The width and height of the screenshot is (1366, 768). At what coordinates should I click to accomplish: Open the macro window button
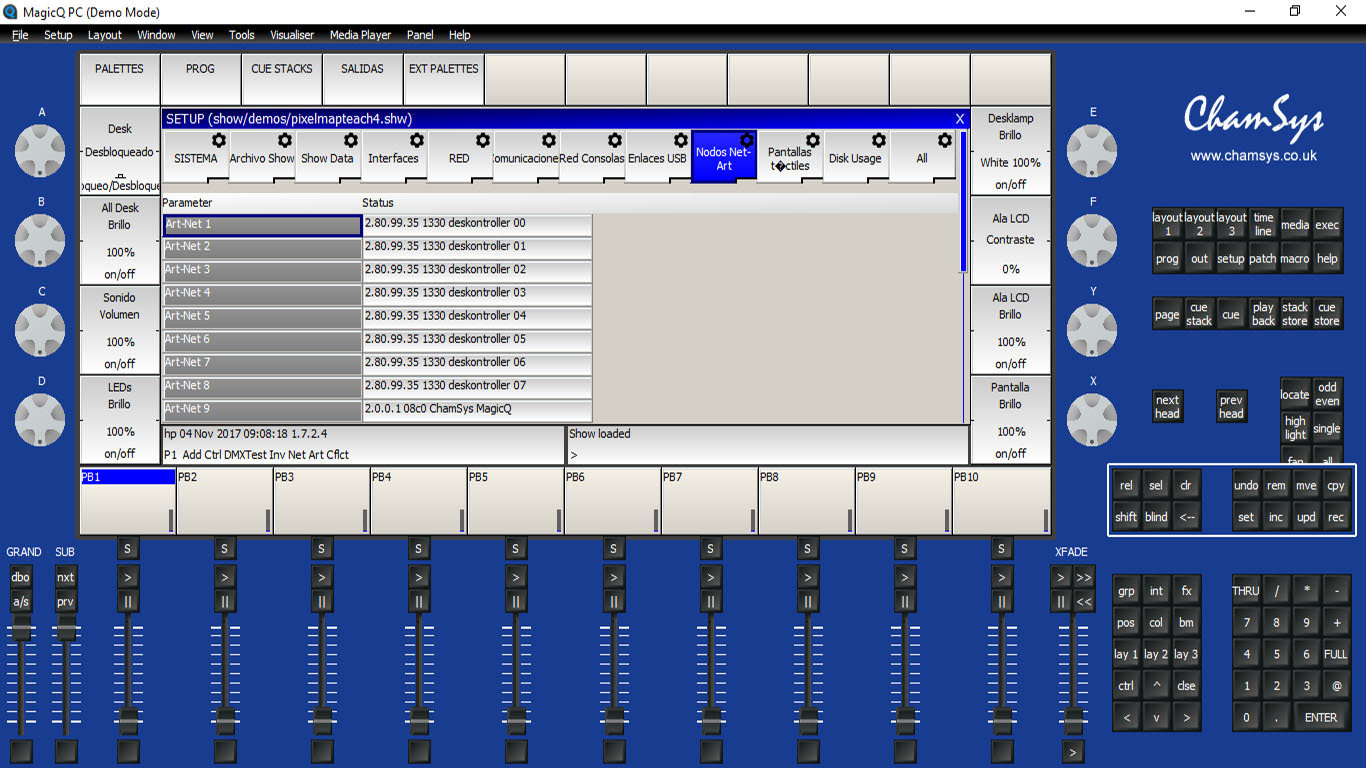click(1295, 258)
